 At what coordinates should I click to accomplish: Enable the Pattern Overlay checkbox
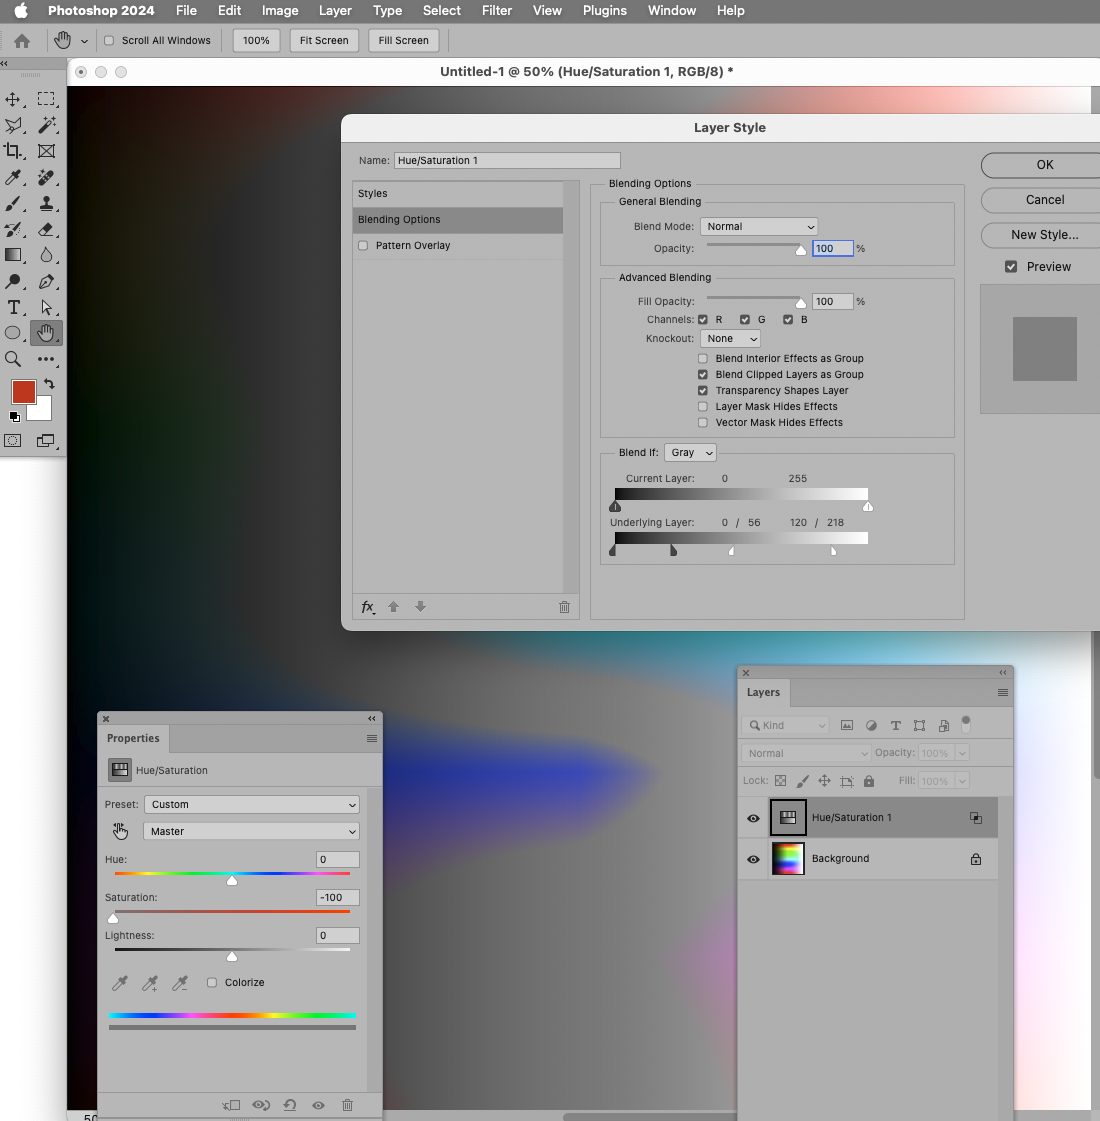[362, 245]
